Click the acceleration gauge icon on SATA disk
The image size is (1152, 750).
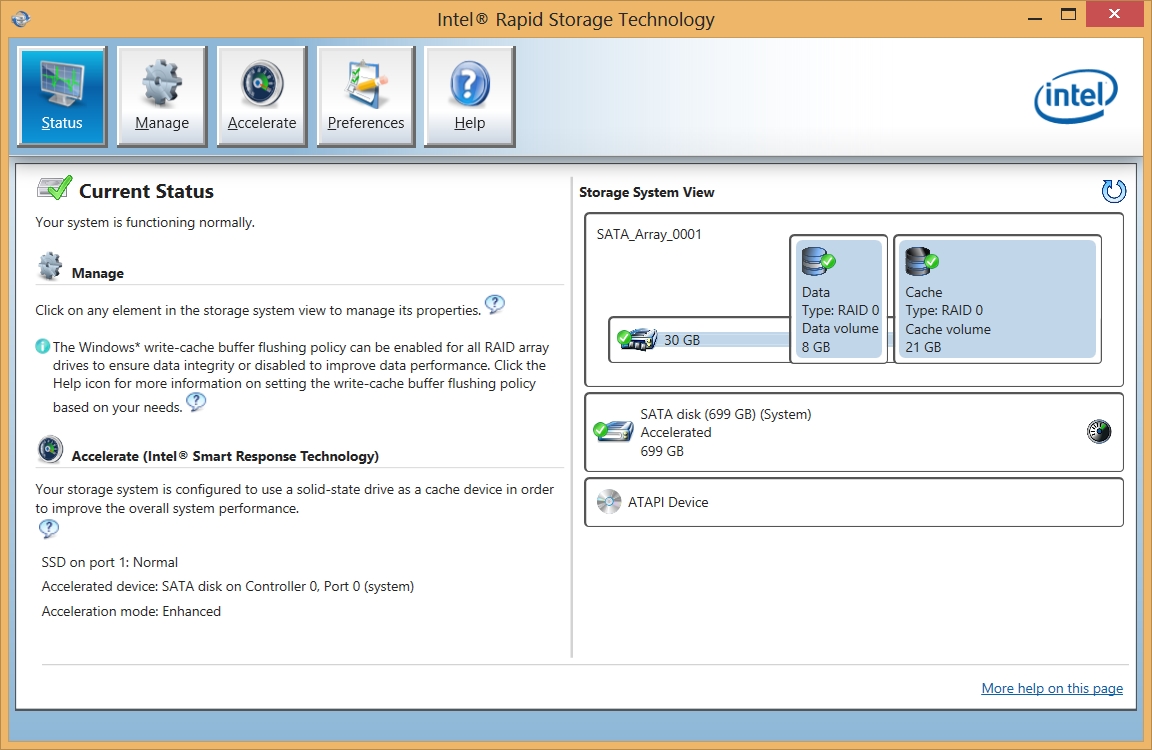coord(1099,432)
